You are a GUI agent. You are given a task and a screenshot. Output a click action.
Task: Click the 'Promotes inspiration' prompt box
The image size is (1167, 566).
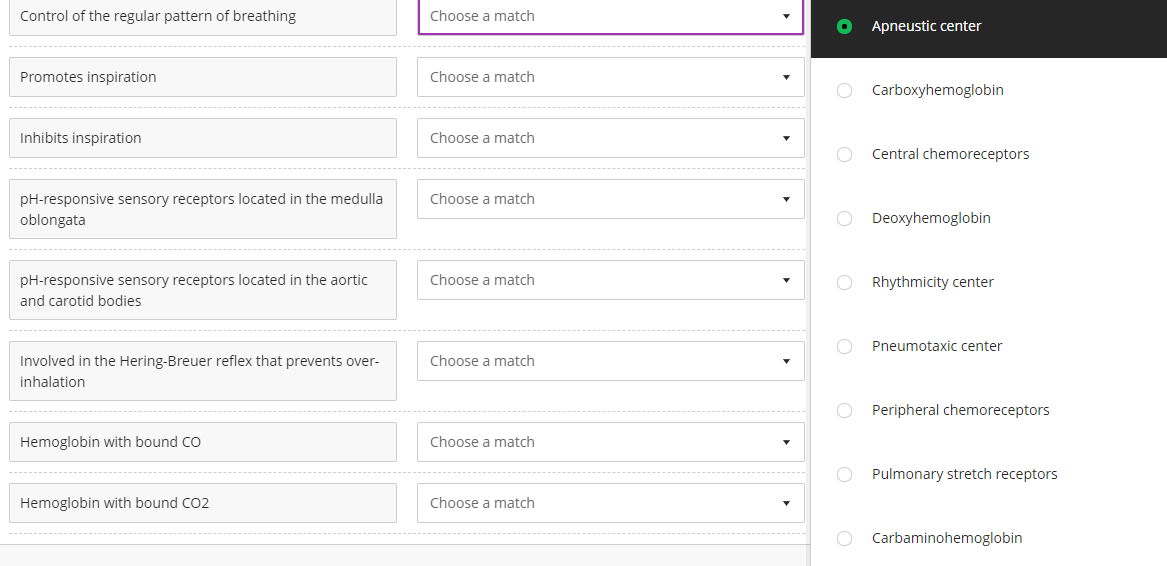pos(203,77)
